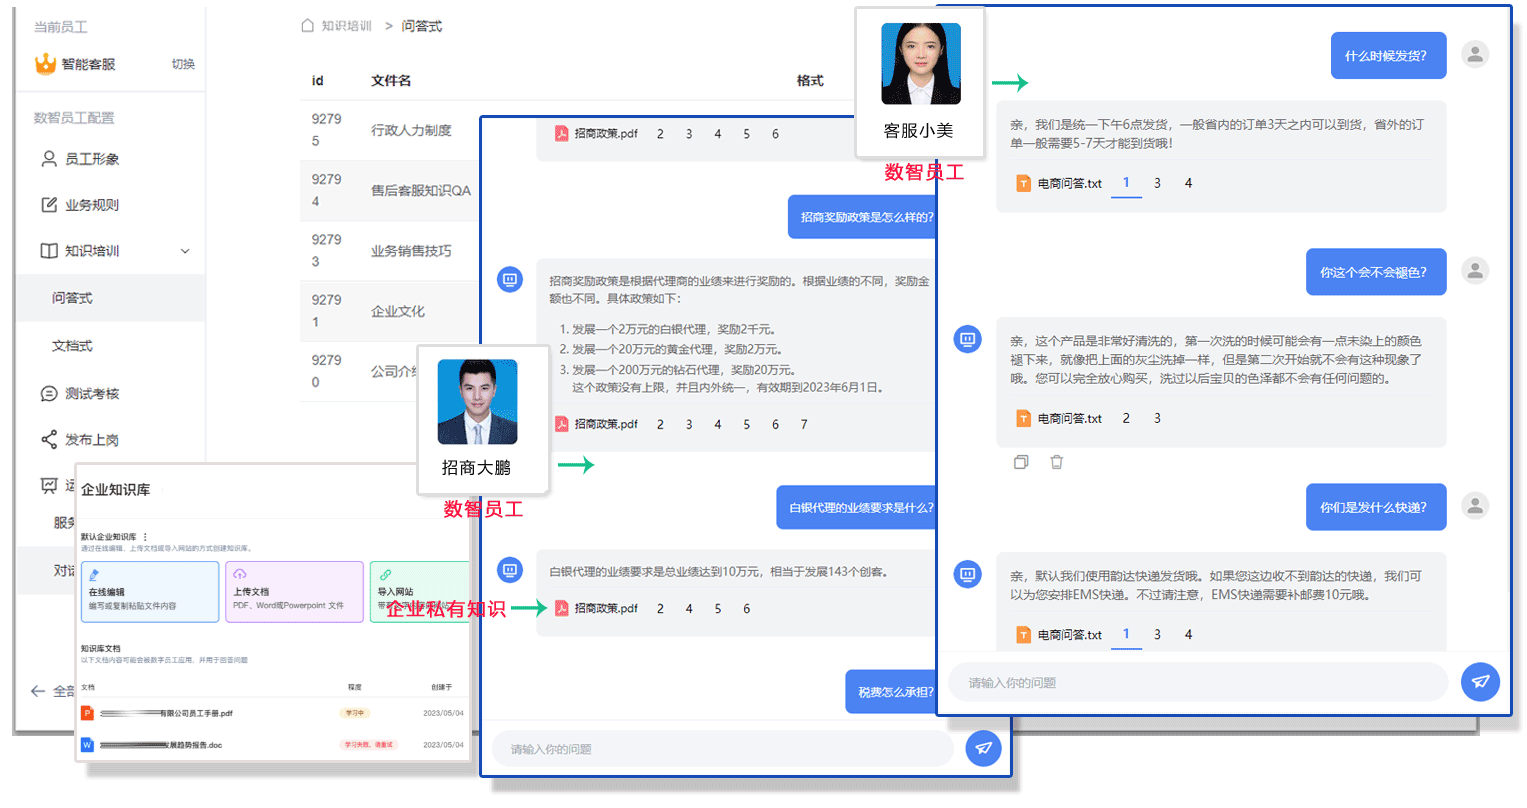
Task: Select the 问答式 submenu item
Action: coord(110,298)
